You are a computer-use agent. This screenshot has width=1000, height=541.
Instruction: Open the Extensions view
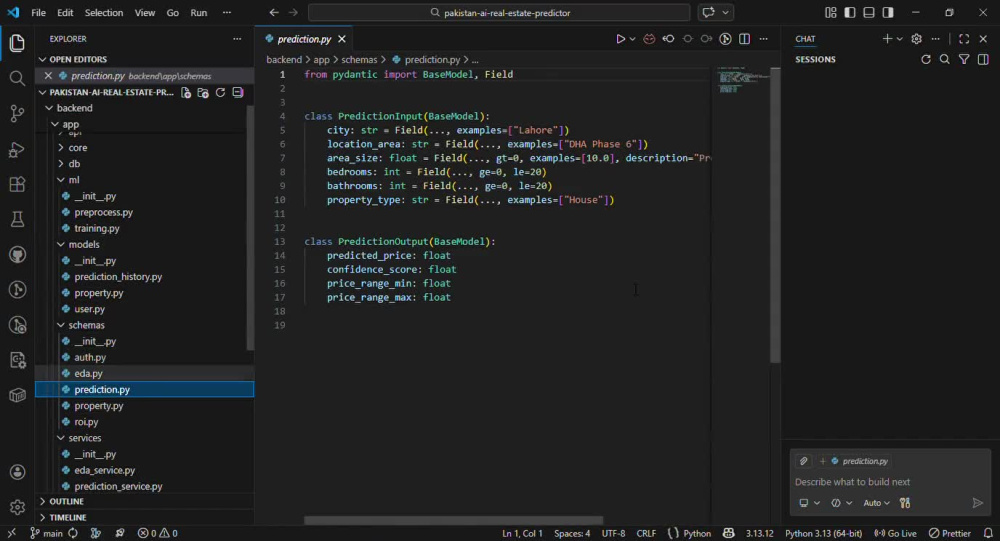point(17,184)
